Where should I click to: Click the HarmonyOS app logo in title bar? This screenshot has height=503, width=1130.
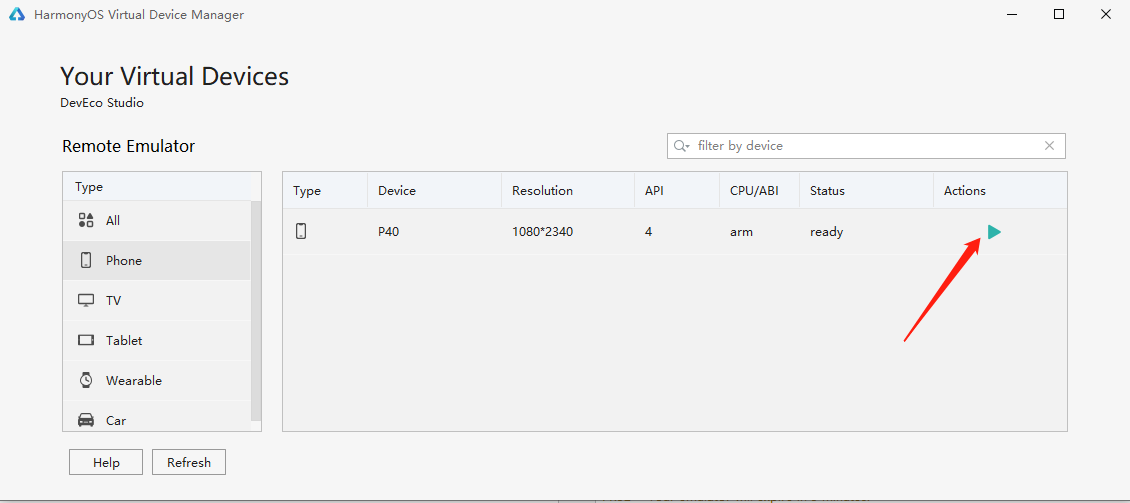(17, 14)
